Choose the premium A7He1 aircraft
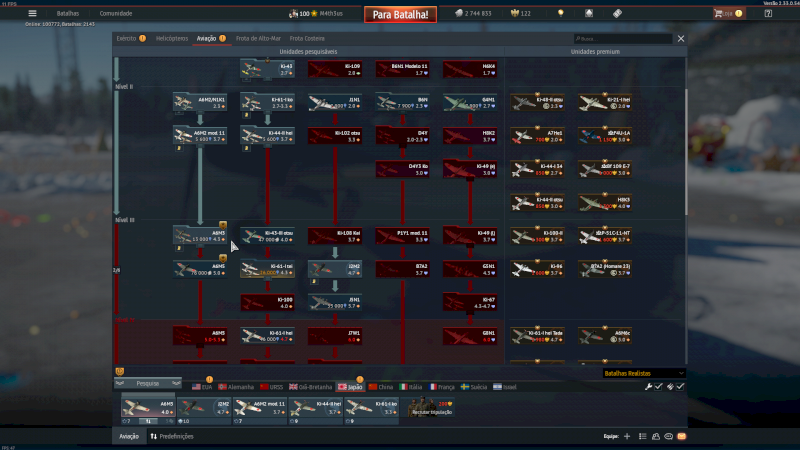This screenshot has width=800, height=450. pyautogui.click(x=535, y=136)
